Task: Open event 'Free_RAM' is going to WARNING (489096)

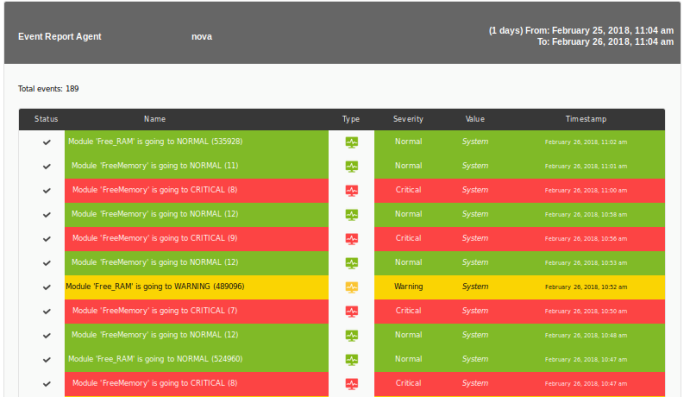Action: point(155,287)
